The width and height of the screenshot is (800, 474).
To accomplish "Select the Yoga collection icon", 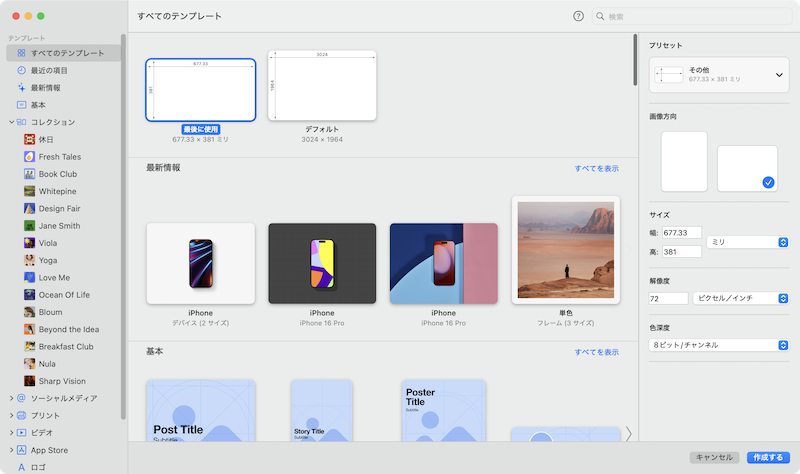I will [x=29, y=260].
